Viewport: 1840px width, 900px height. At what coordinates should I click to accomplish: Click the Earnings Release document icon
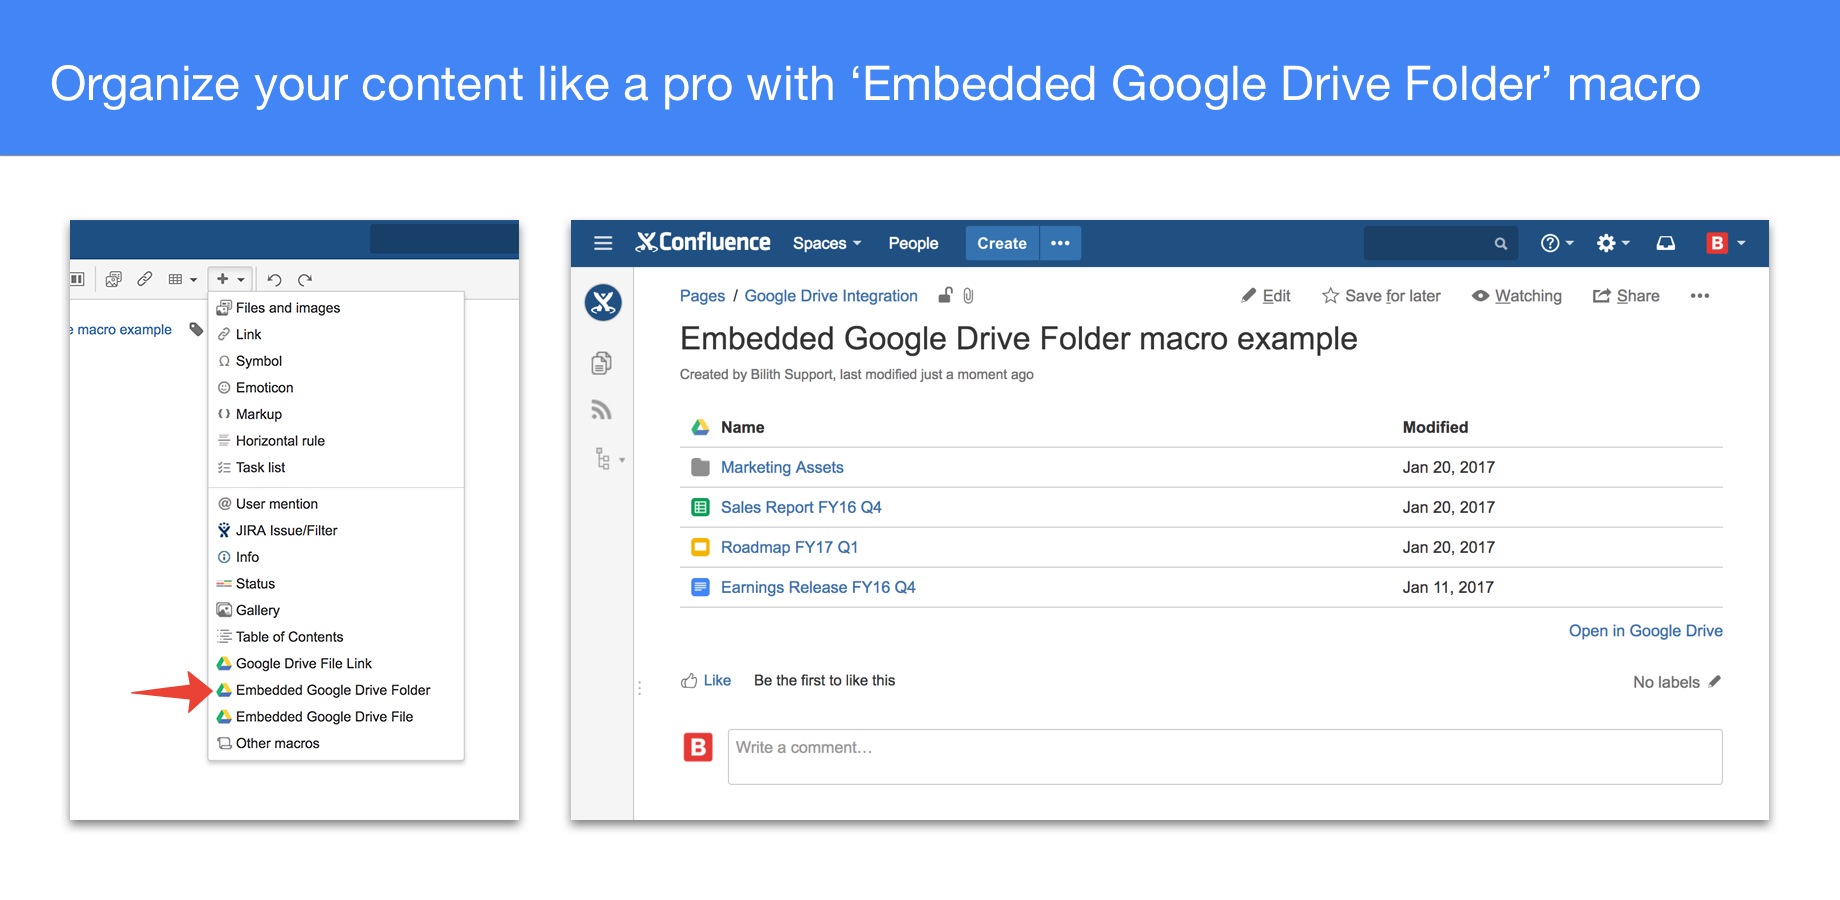coord(700,587)
